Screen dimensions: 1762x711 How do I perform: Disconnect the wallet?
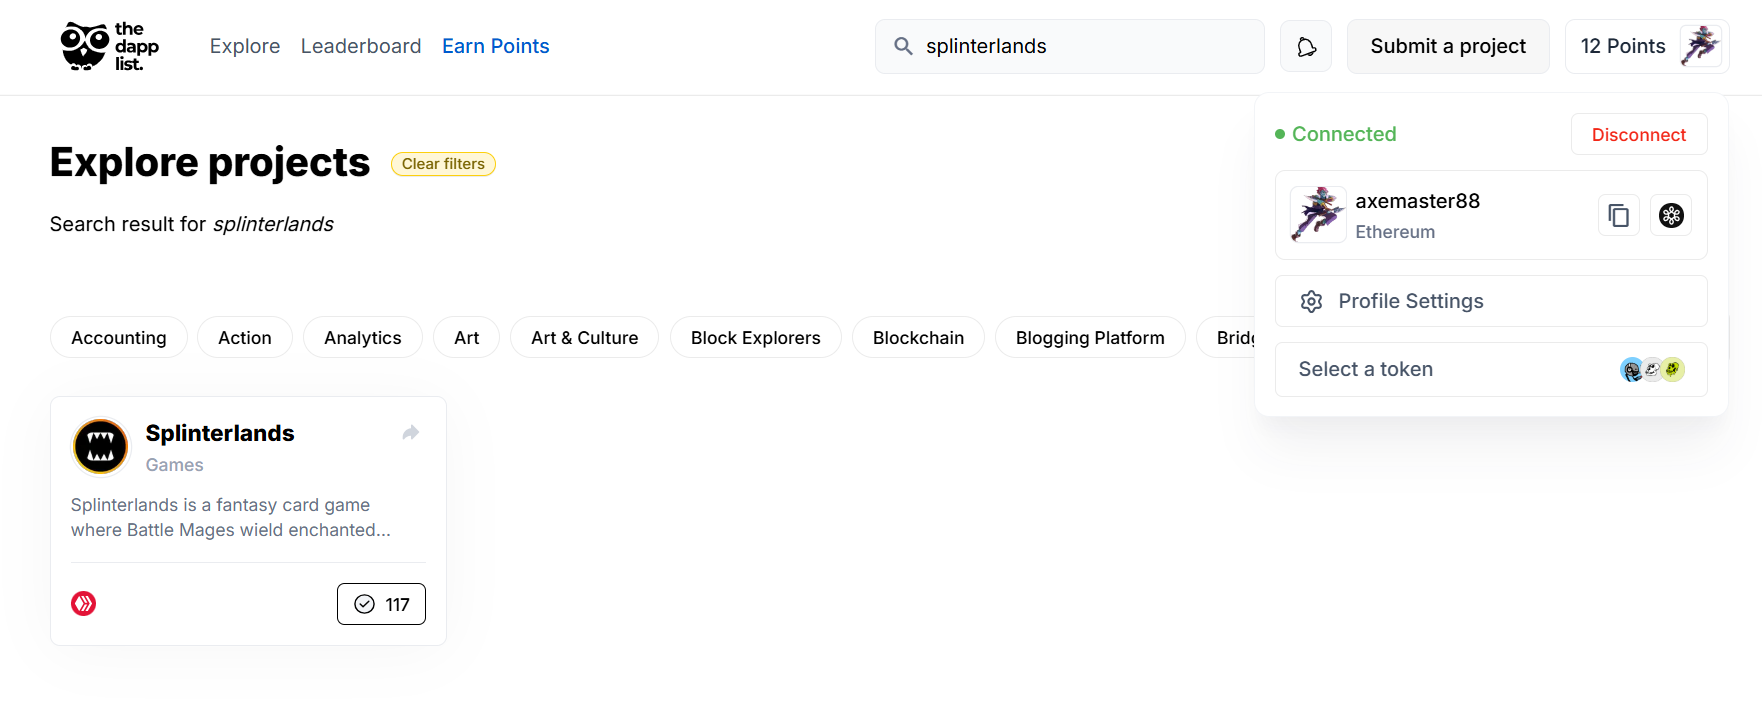1639,135
